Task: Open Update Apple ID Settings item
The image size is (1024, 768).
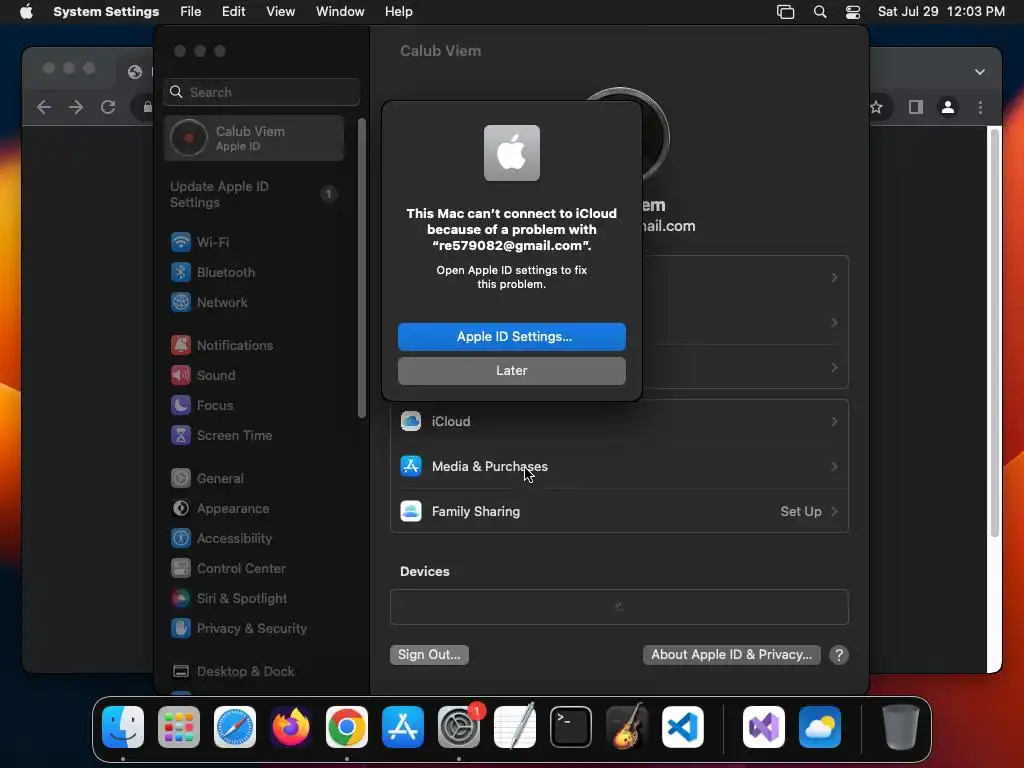Action: coord(254,195)
